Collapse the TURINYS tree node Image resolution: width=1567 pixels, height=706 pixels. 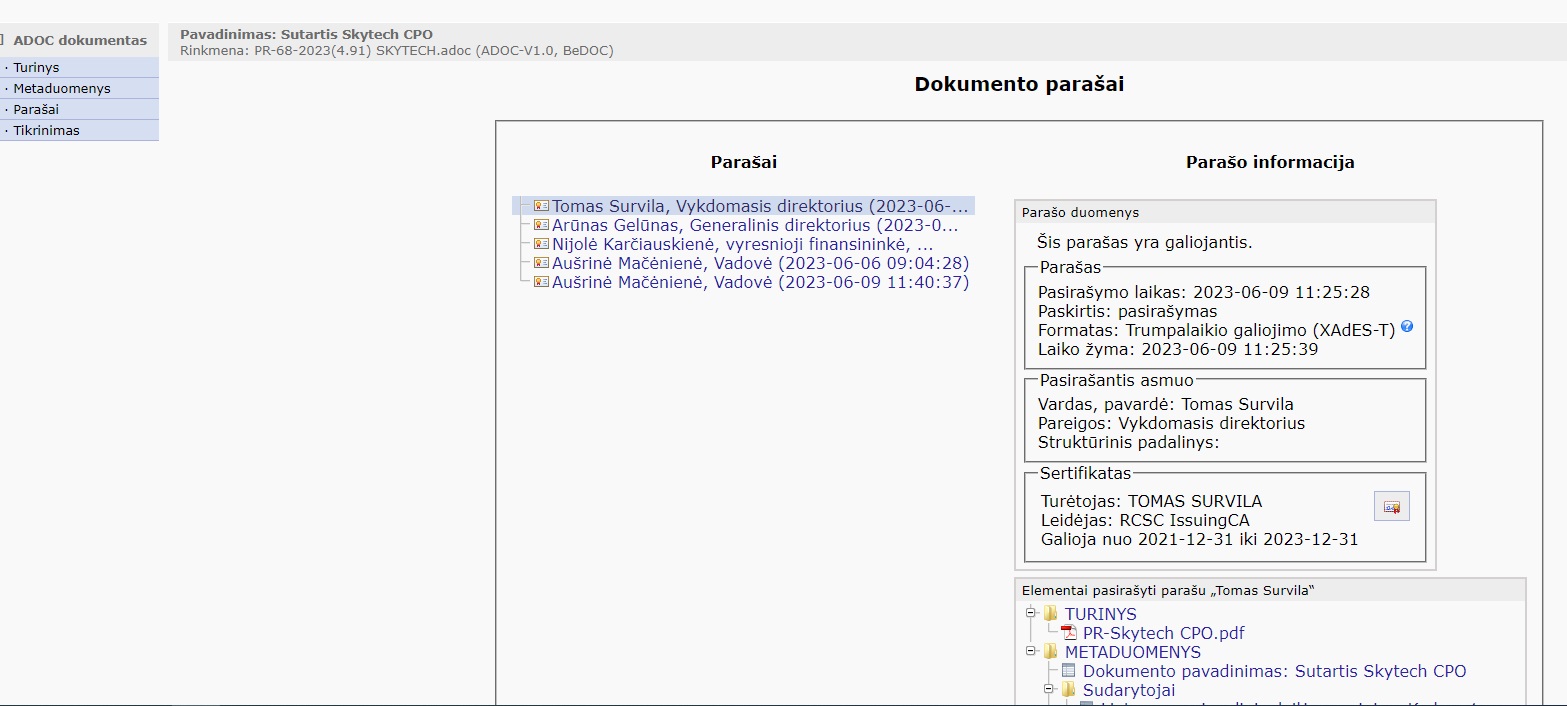[x=1031, y=612]
